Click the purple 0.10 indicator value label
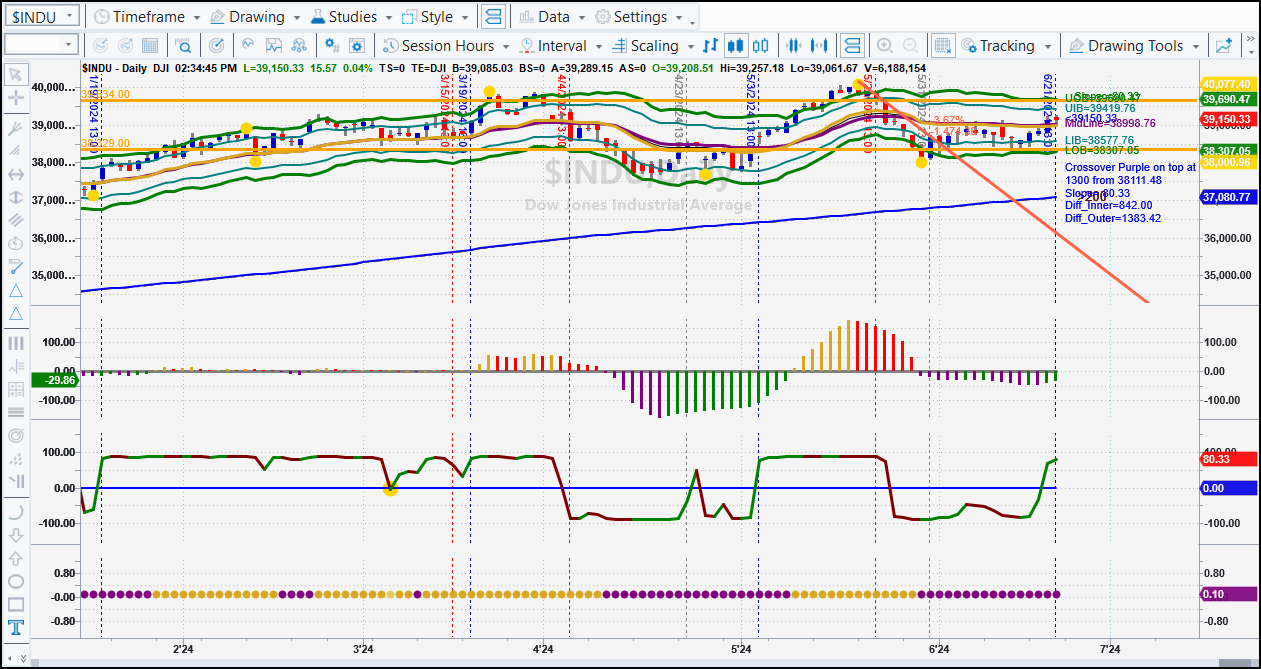This screenshot has height=669, width=1261. [x=1228, y=594]
